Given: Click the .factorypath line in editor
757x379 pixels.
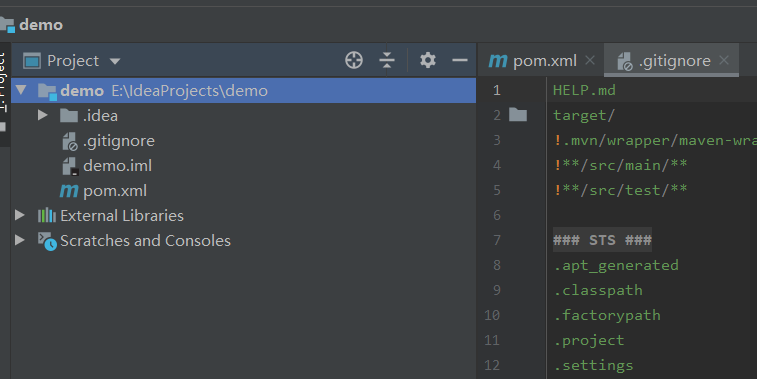Looking at the screenshot, I should 607,316.
